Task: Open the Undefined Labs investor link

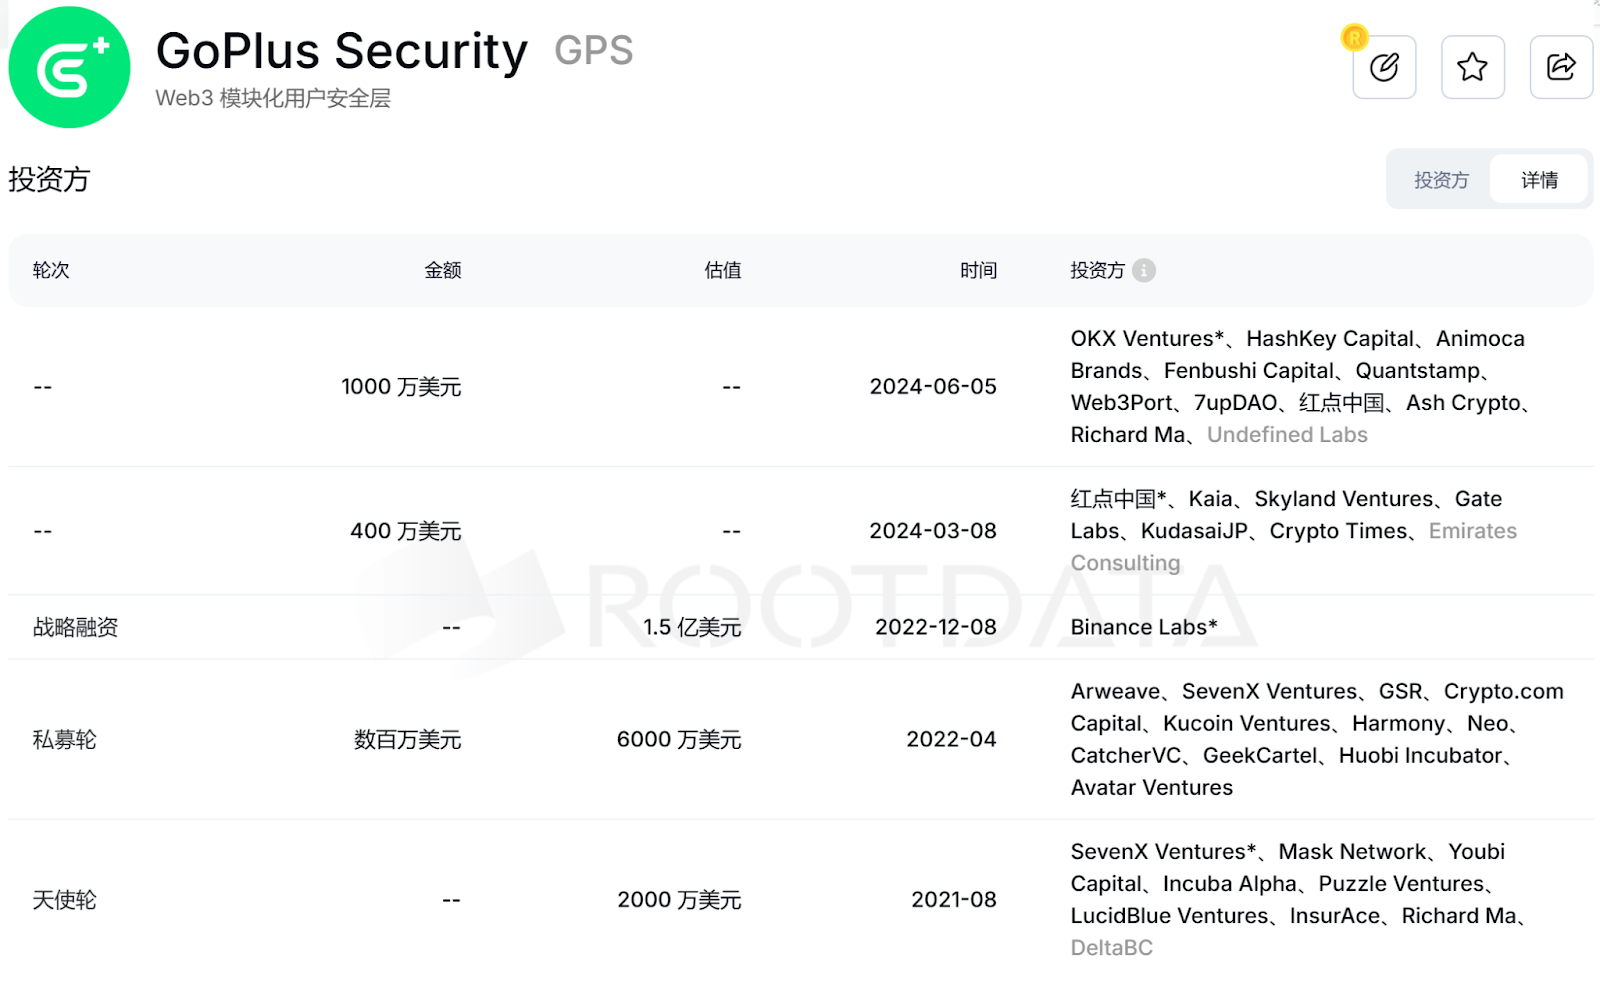Action: click(x=1287, y=435)
